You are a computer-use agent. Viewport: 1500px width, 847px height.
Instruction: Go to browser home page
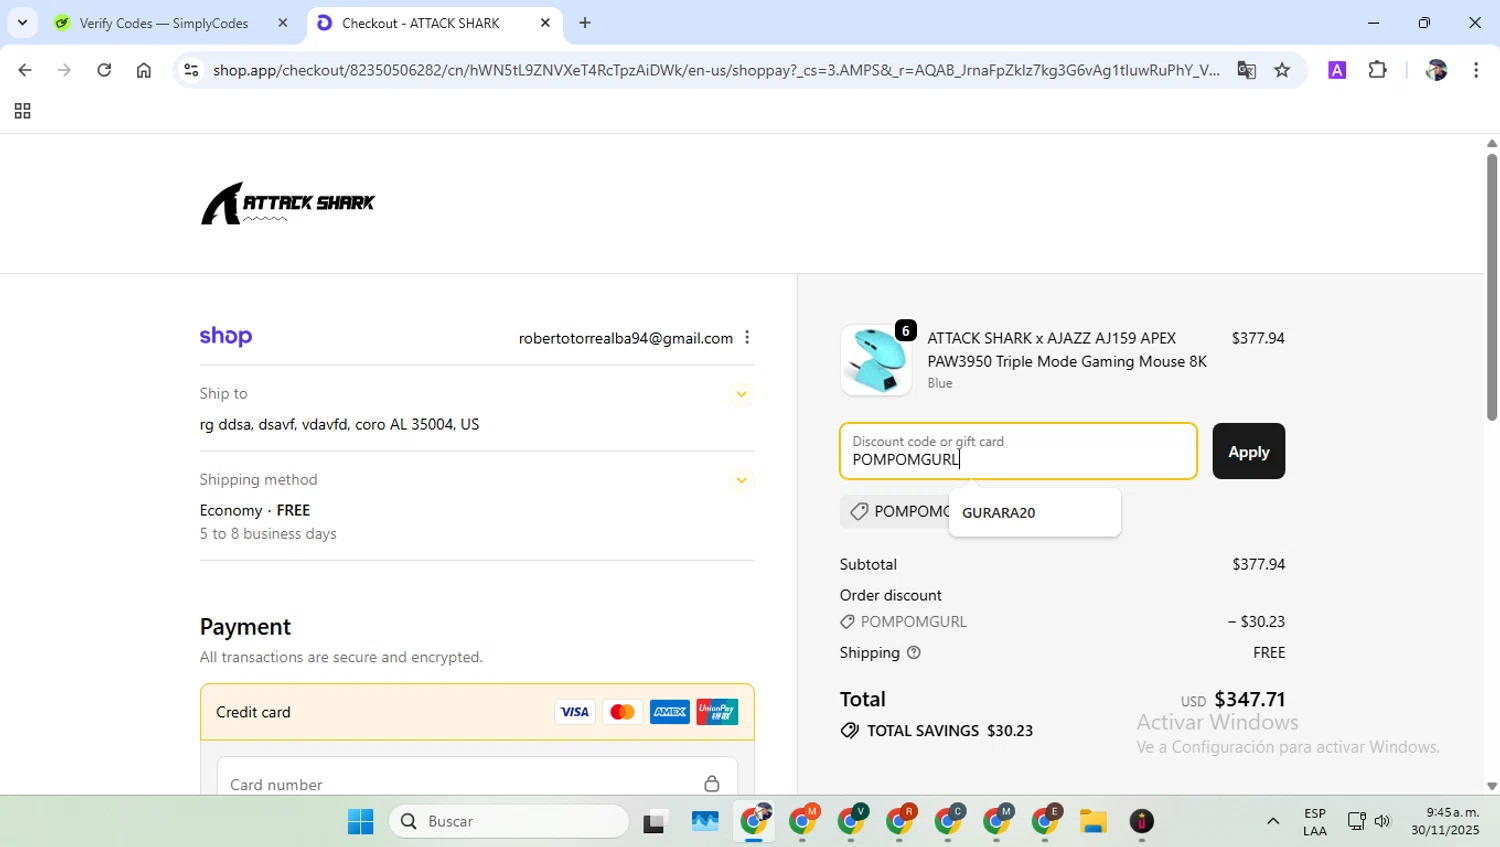(144, 70)
